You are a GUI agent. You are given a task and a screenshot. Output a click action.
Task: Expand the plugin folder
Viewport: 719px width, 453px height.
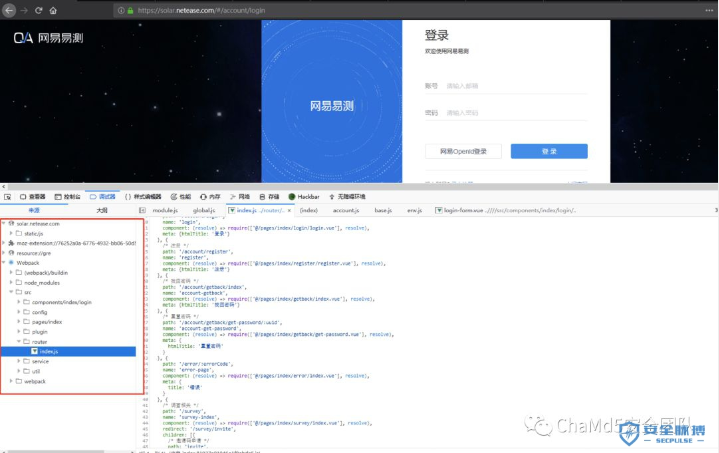click(x=19, y=331)
